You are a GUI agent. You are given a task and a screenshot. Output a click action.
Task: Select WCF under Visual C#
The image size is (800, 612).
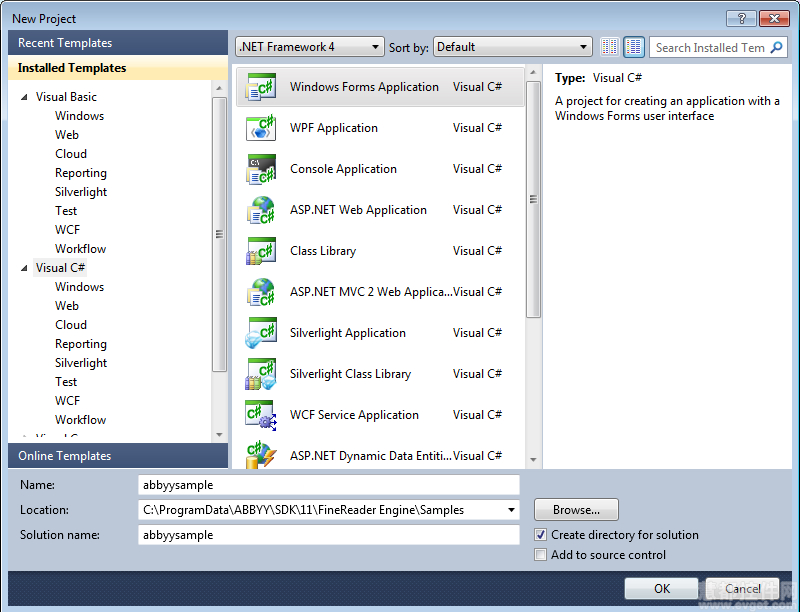pyautogui.click(x=67, y=401)
